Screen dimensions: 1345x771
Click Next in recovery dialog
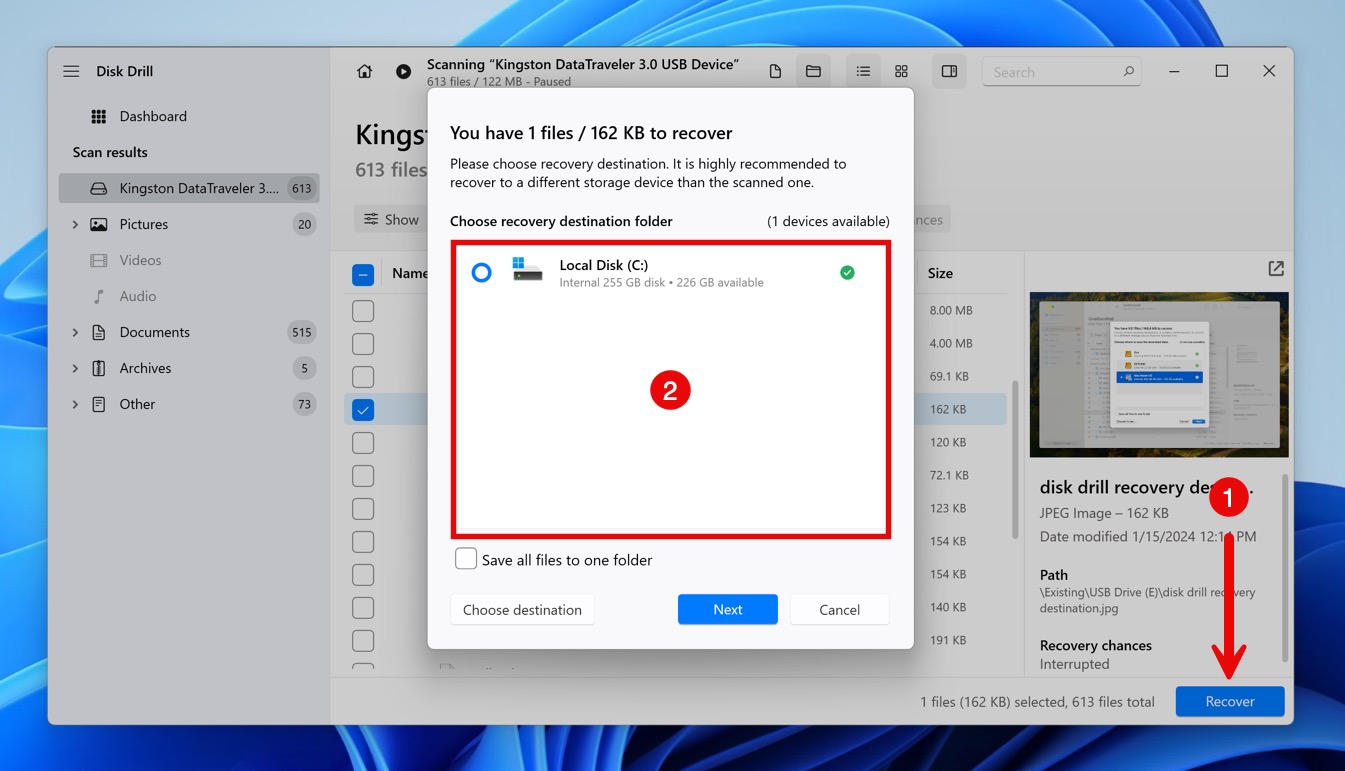pyautogui.click(x=727, y=610)
